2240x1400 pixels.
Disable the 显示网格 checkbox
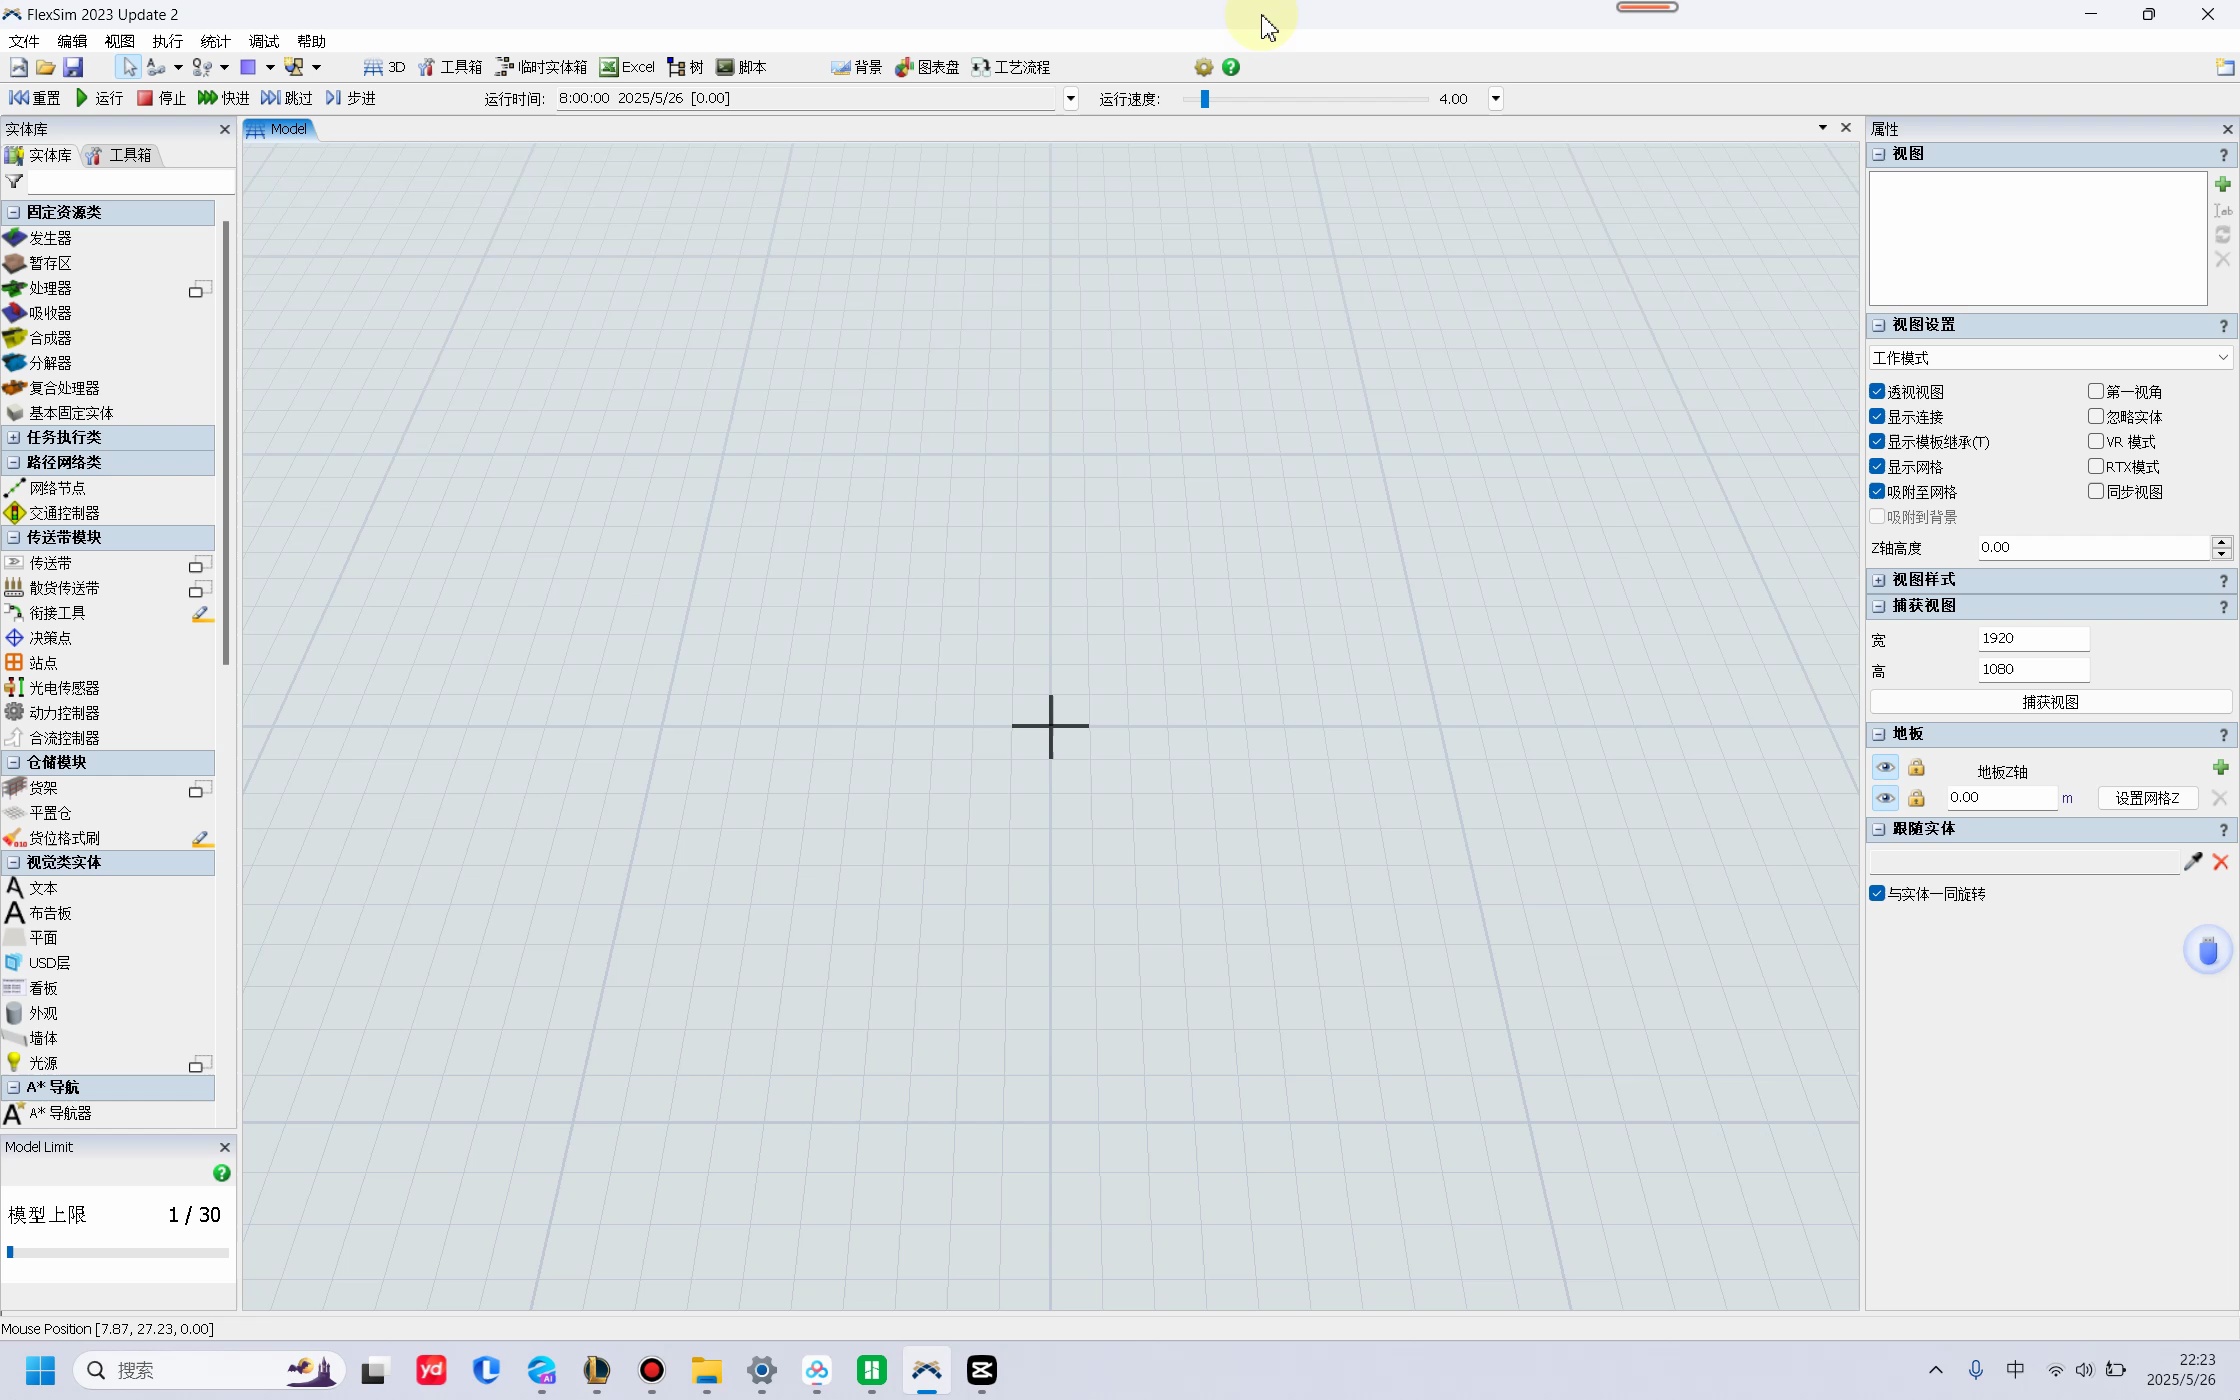1877,467
